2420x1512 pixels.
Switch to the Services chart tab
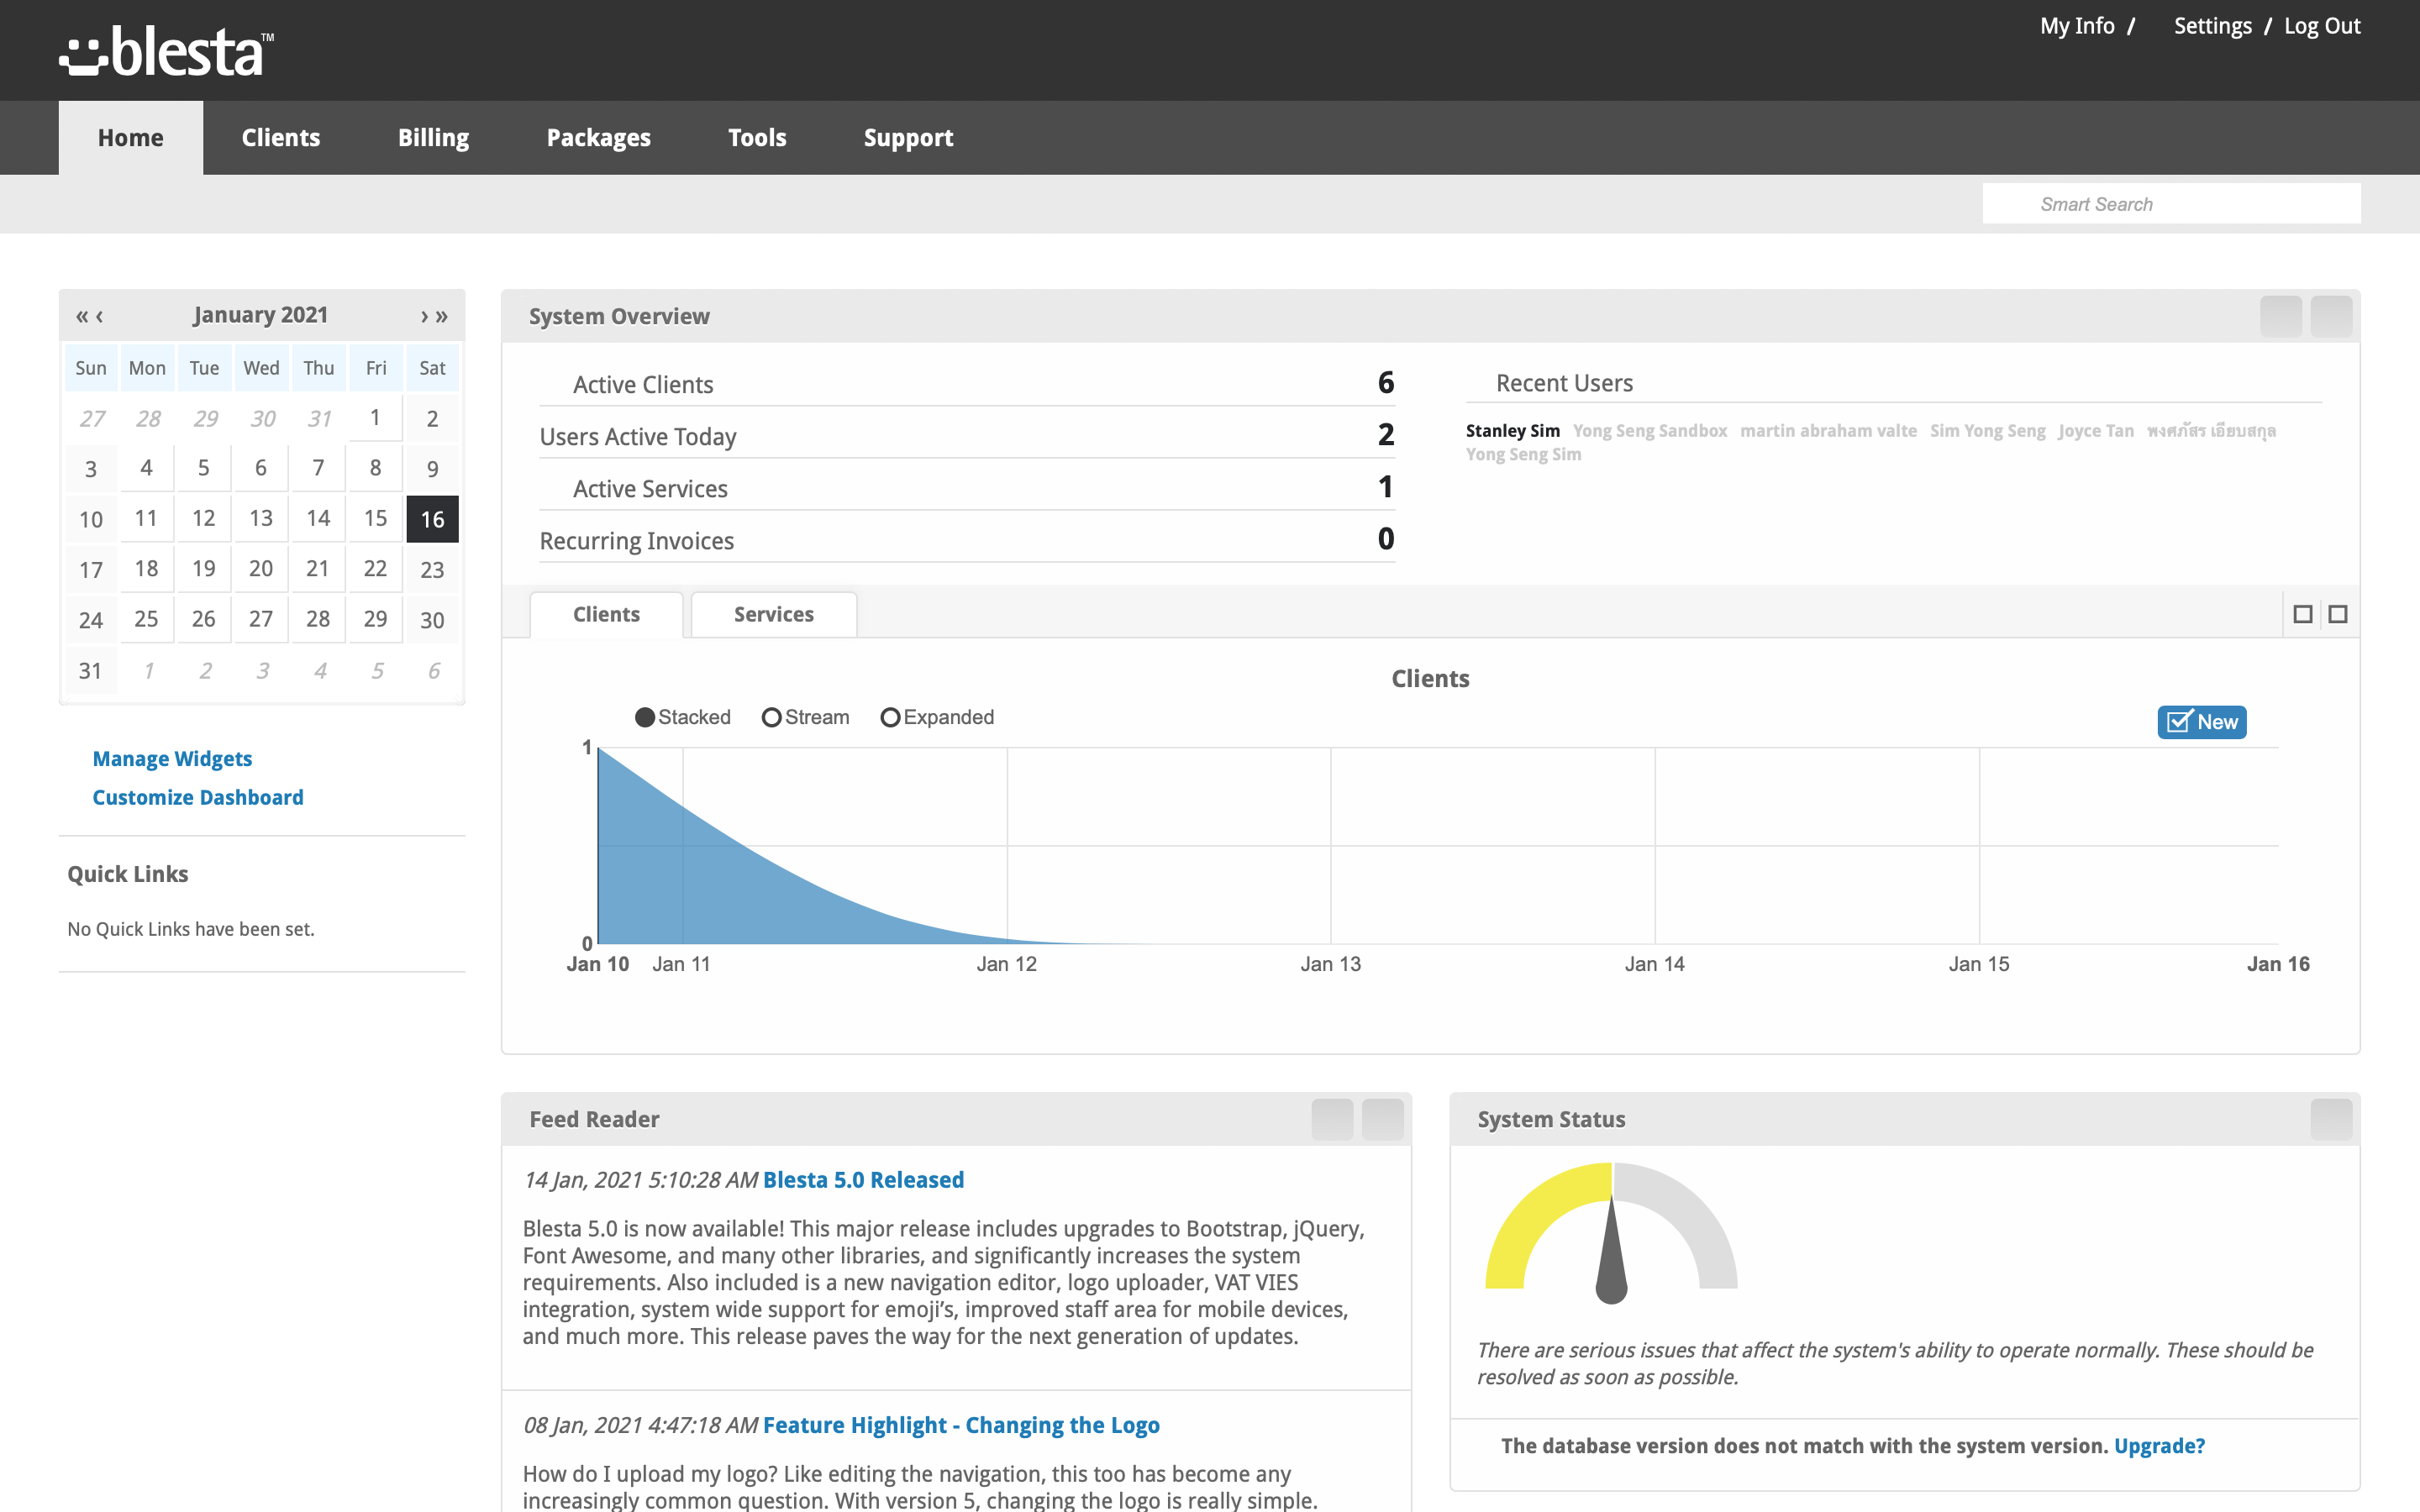point(774,614)
